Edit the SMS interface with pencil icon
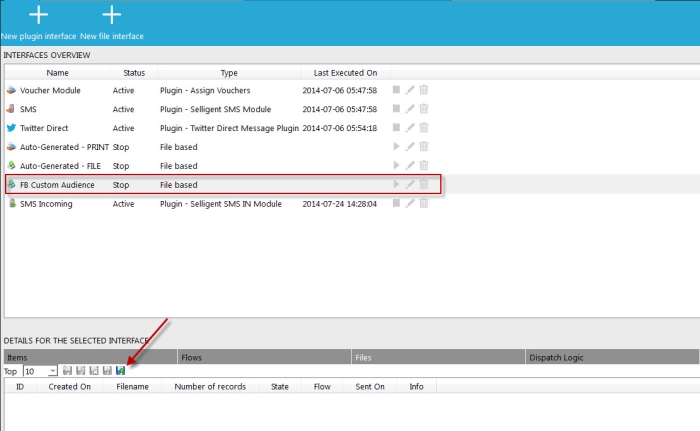This screenshot has height=431, width=700. pyautogui.click(x=410, y=109)
